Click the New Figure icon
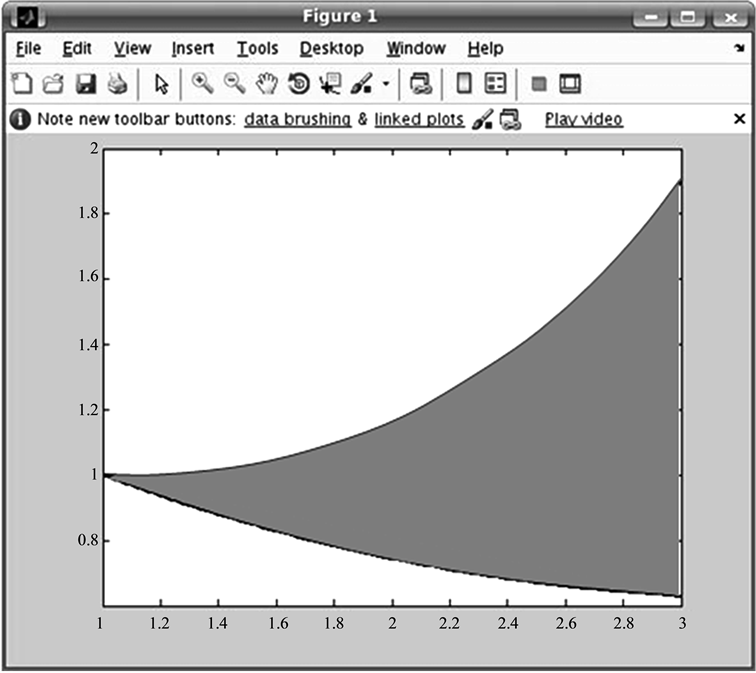 [21, 84]
